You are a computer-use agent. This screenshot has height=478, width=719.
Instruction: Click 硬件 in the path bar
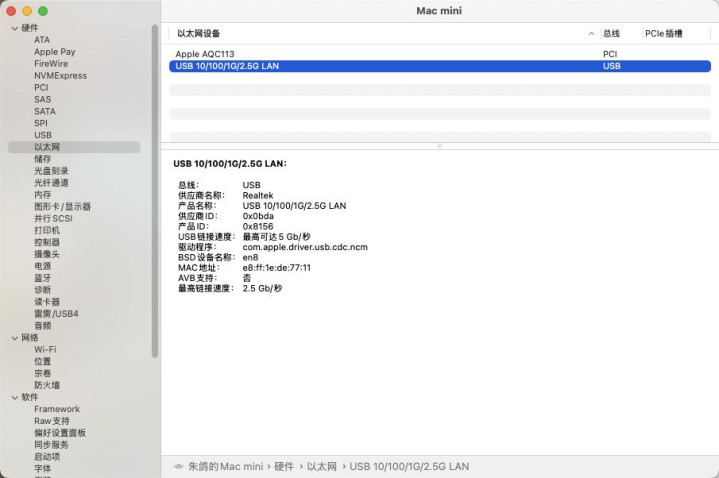coord(284,467)
